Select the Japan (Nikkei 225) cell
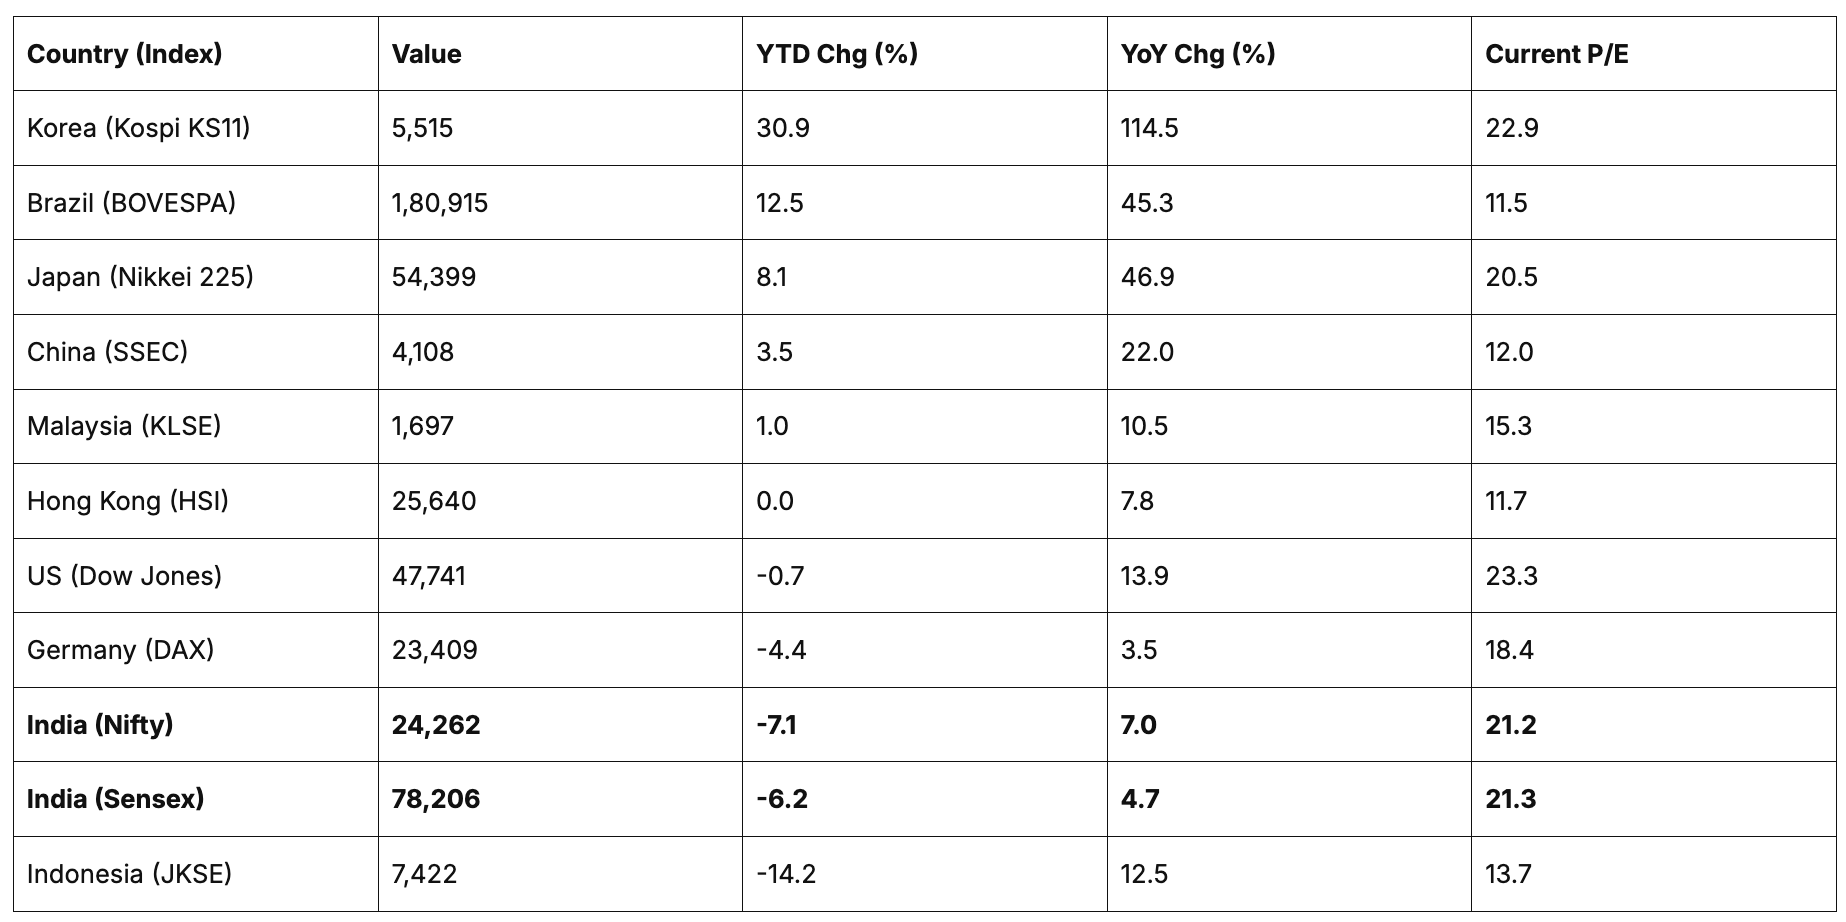Screen dimensions: 1846x922 140,277
